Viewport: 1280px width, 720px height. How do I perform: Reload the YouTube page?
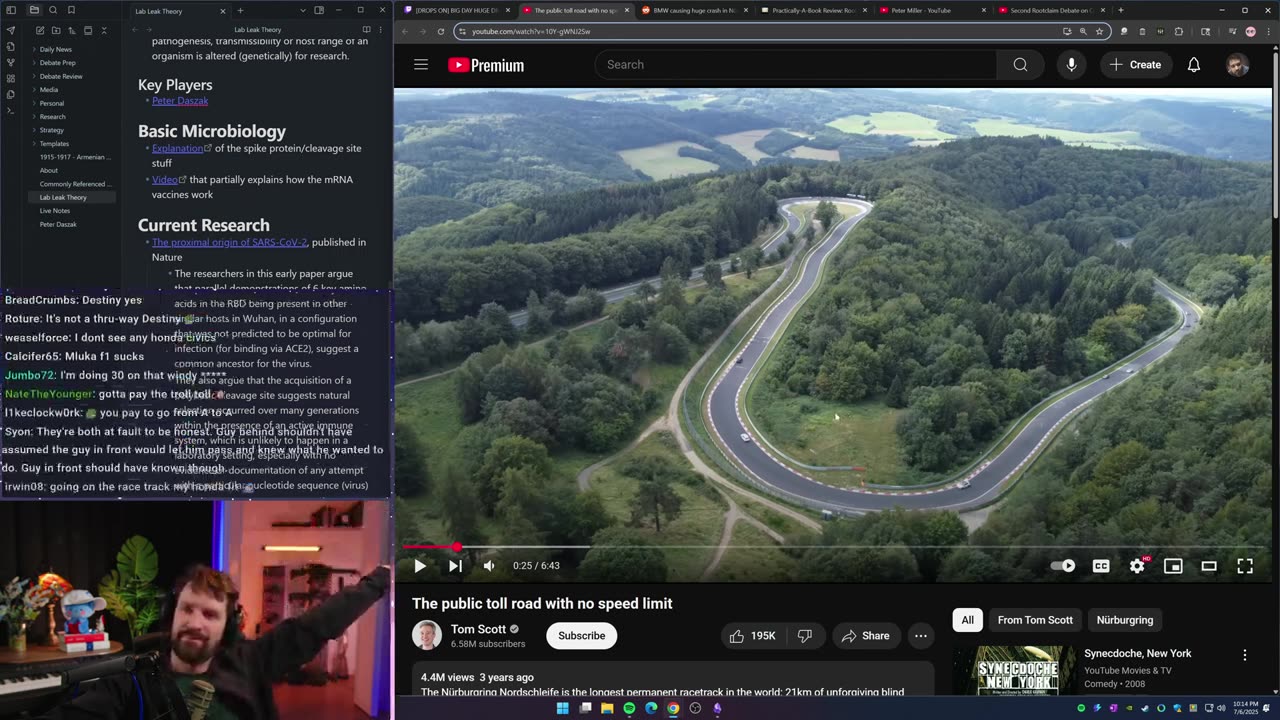441,31
